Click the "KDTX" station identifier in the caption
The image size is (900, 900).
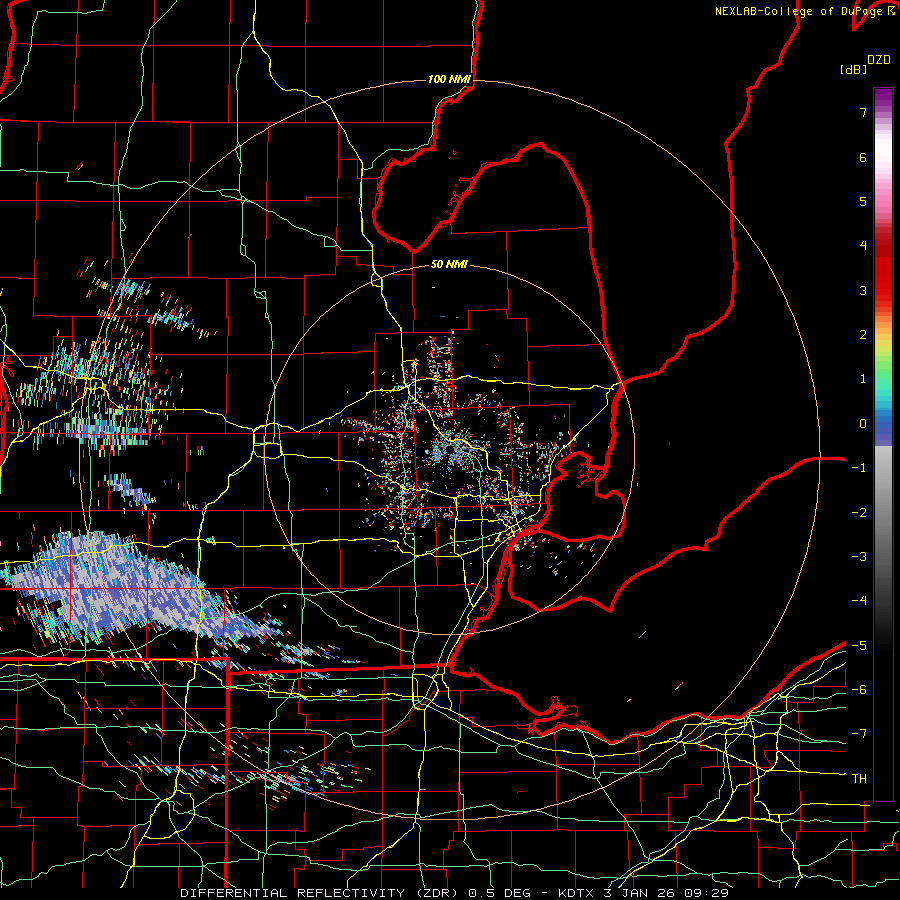(x=576, y=893)
